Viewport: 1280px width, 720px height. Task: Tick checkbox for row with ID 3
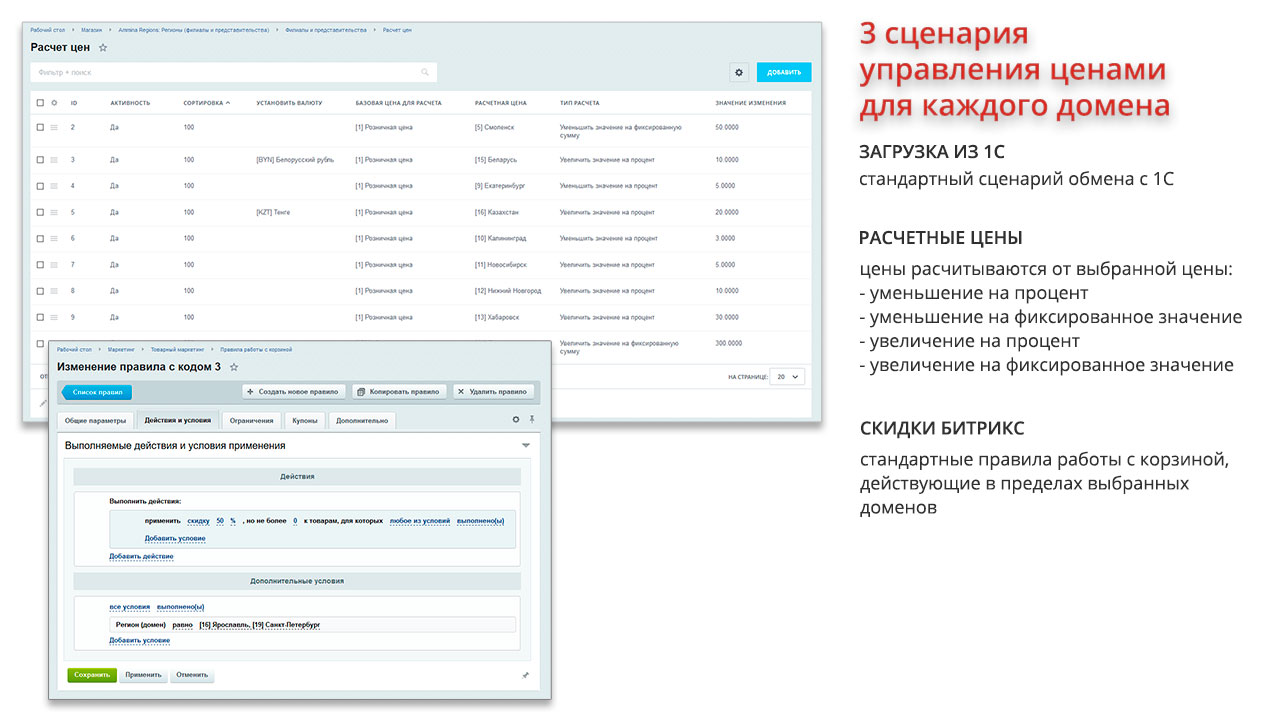pyautogui.click(x=40, y=160)
